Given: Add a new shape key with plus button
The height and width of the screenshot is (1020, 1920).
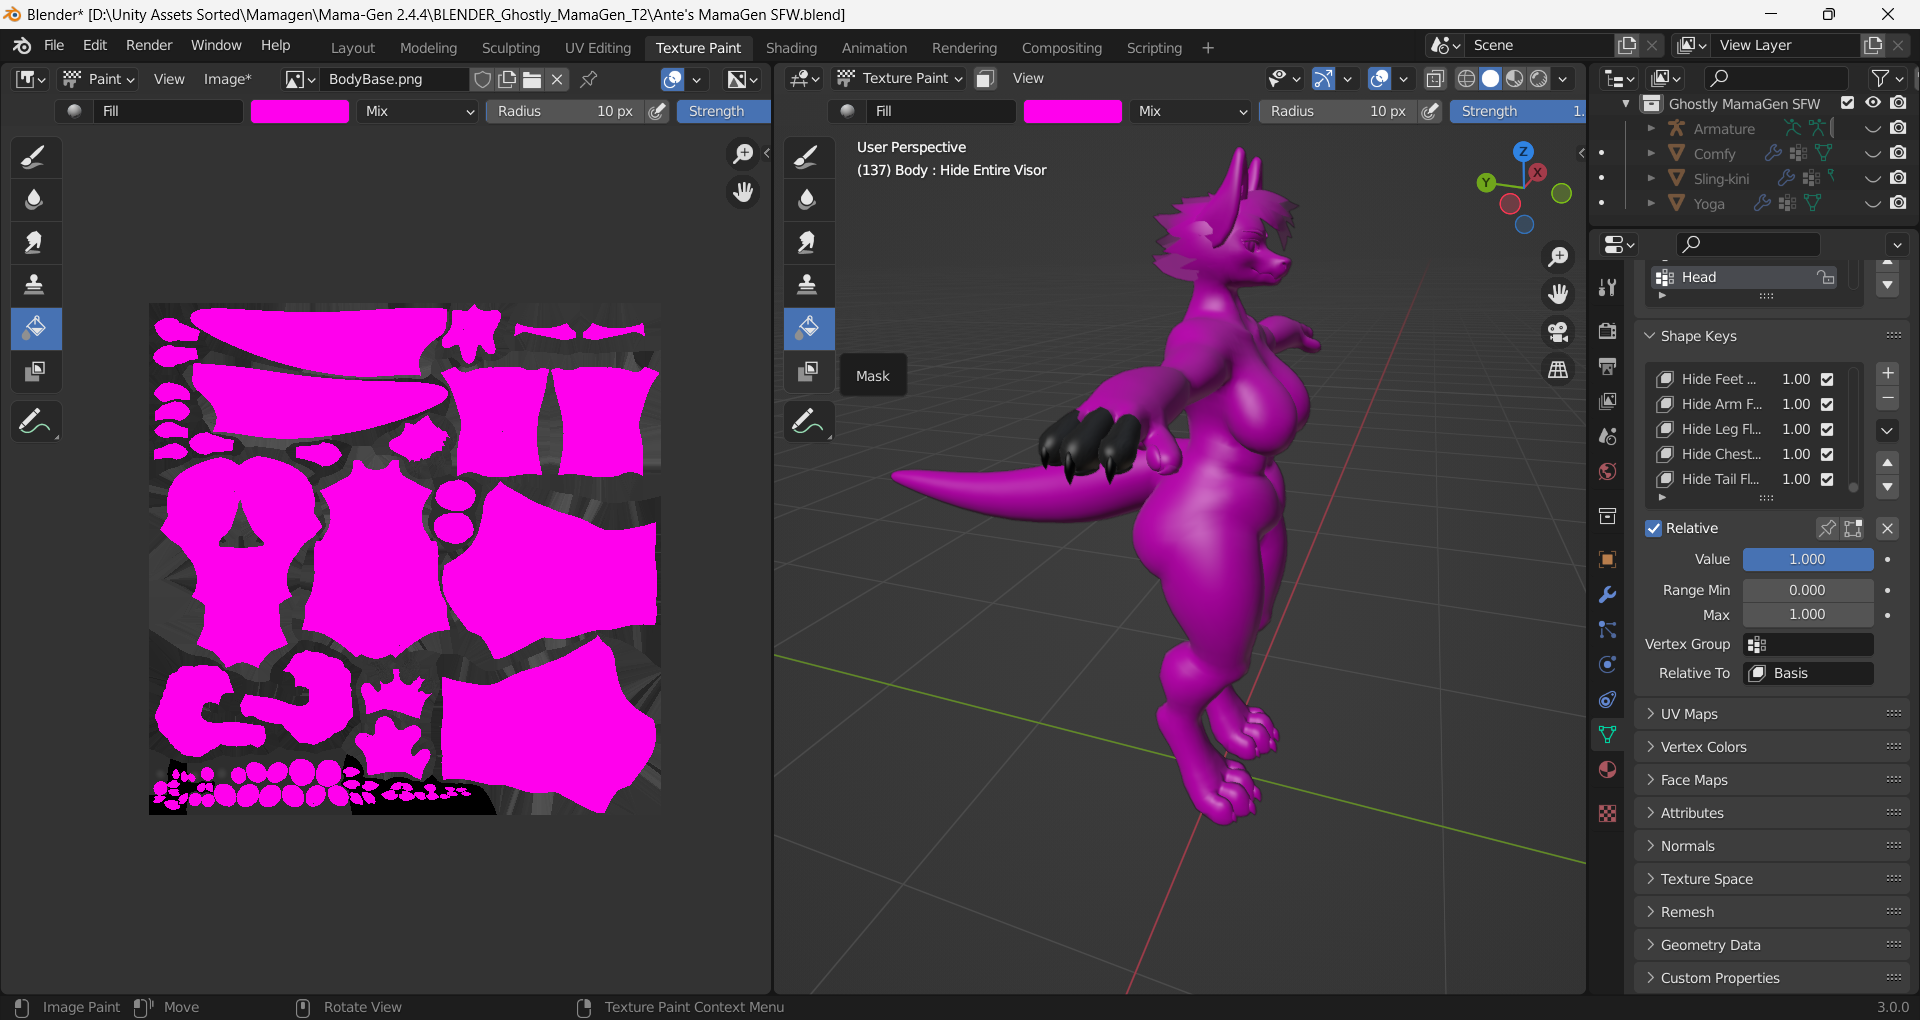Looking at the screenshot, I should pos(1887,373).
